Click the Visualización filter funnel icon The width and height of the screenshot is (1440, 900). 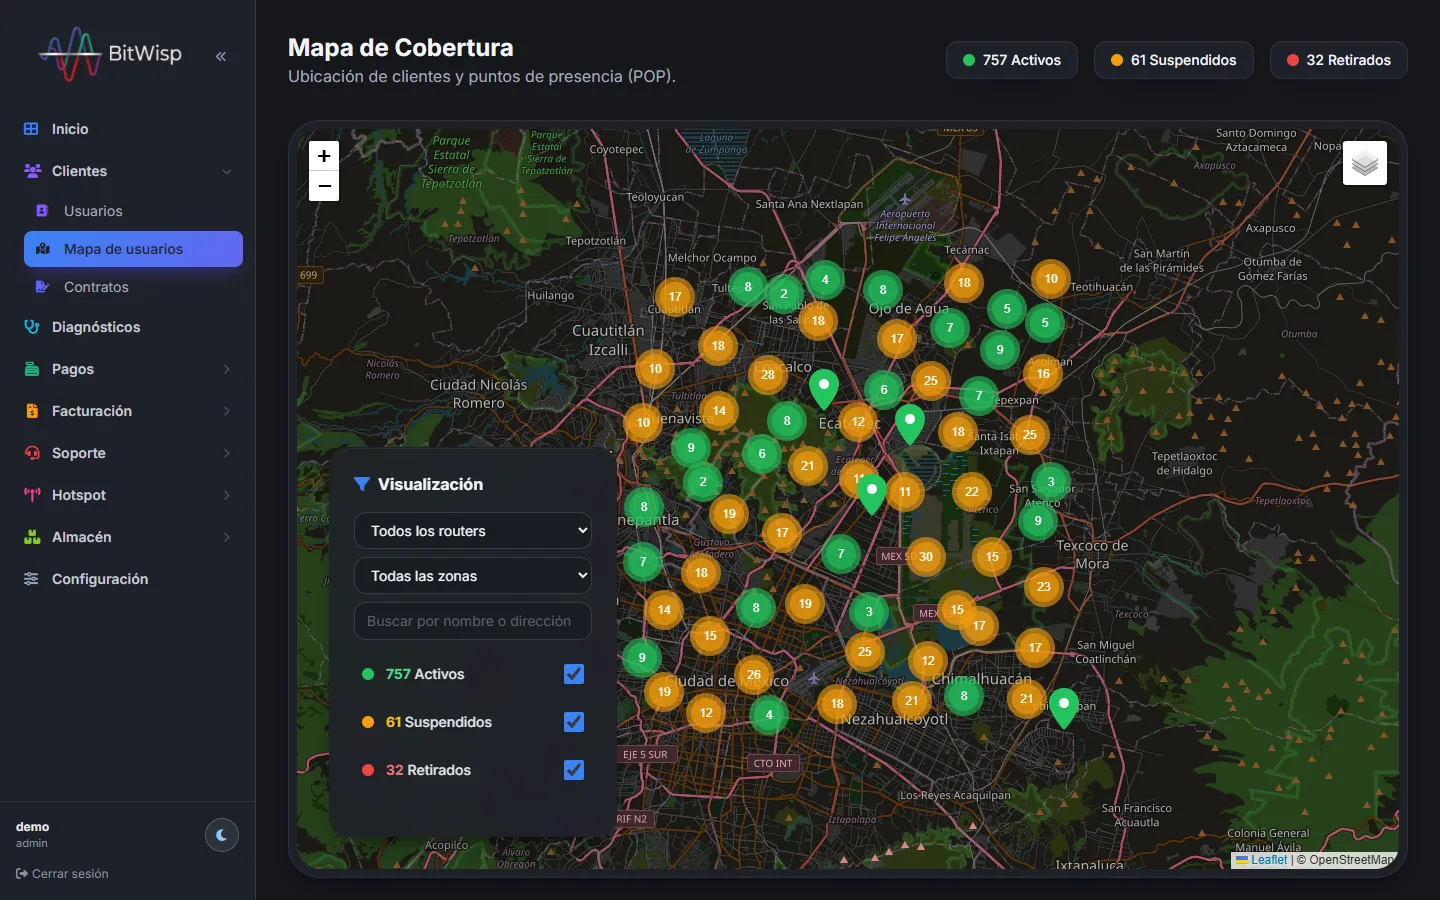tap(362, 484)
